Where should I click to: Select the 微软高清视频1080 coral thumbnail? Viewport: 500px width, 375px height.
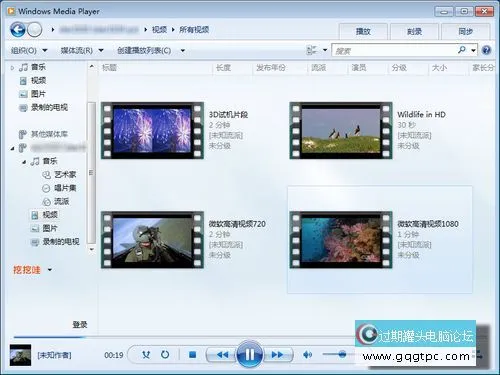pos(341,240)
